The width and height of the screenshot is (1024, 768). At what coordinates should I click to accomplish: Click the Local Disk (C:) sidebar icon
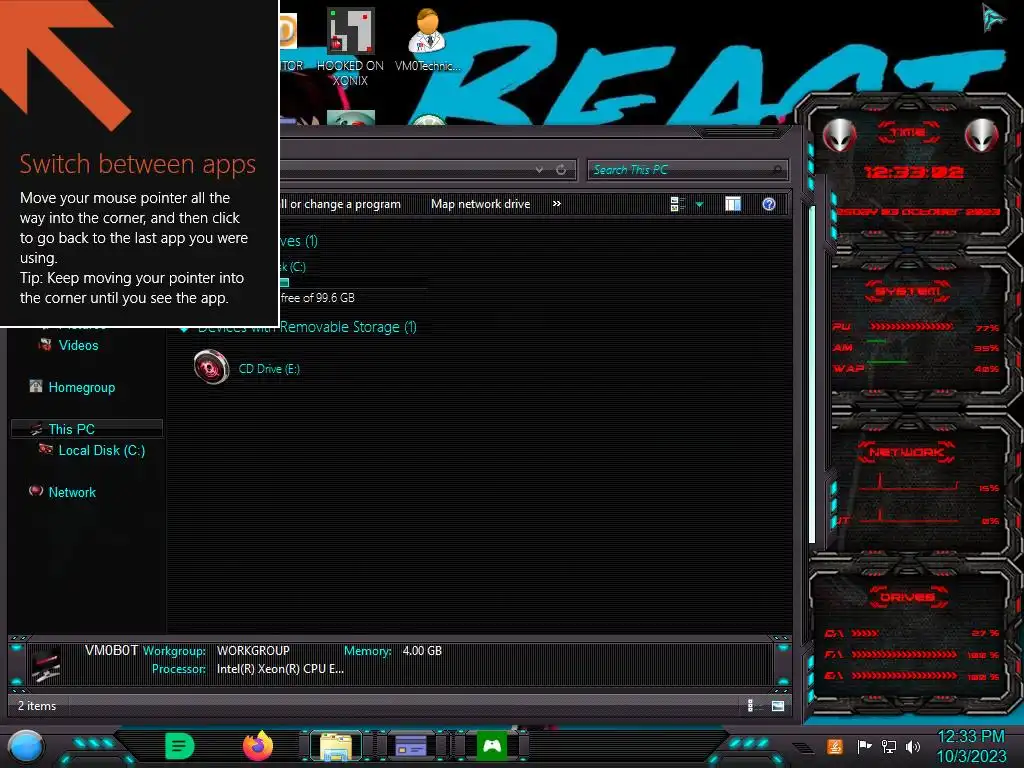click(x=46, y=449)
